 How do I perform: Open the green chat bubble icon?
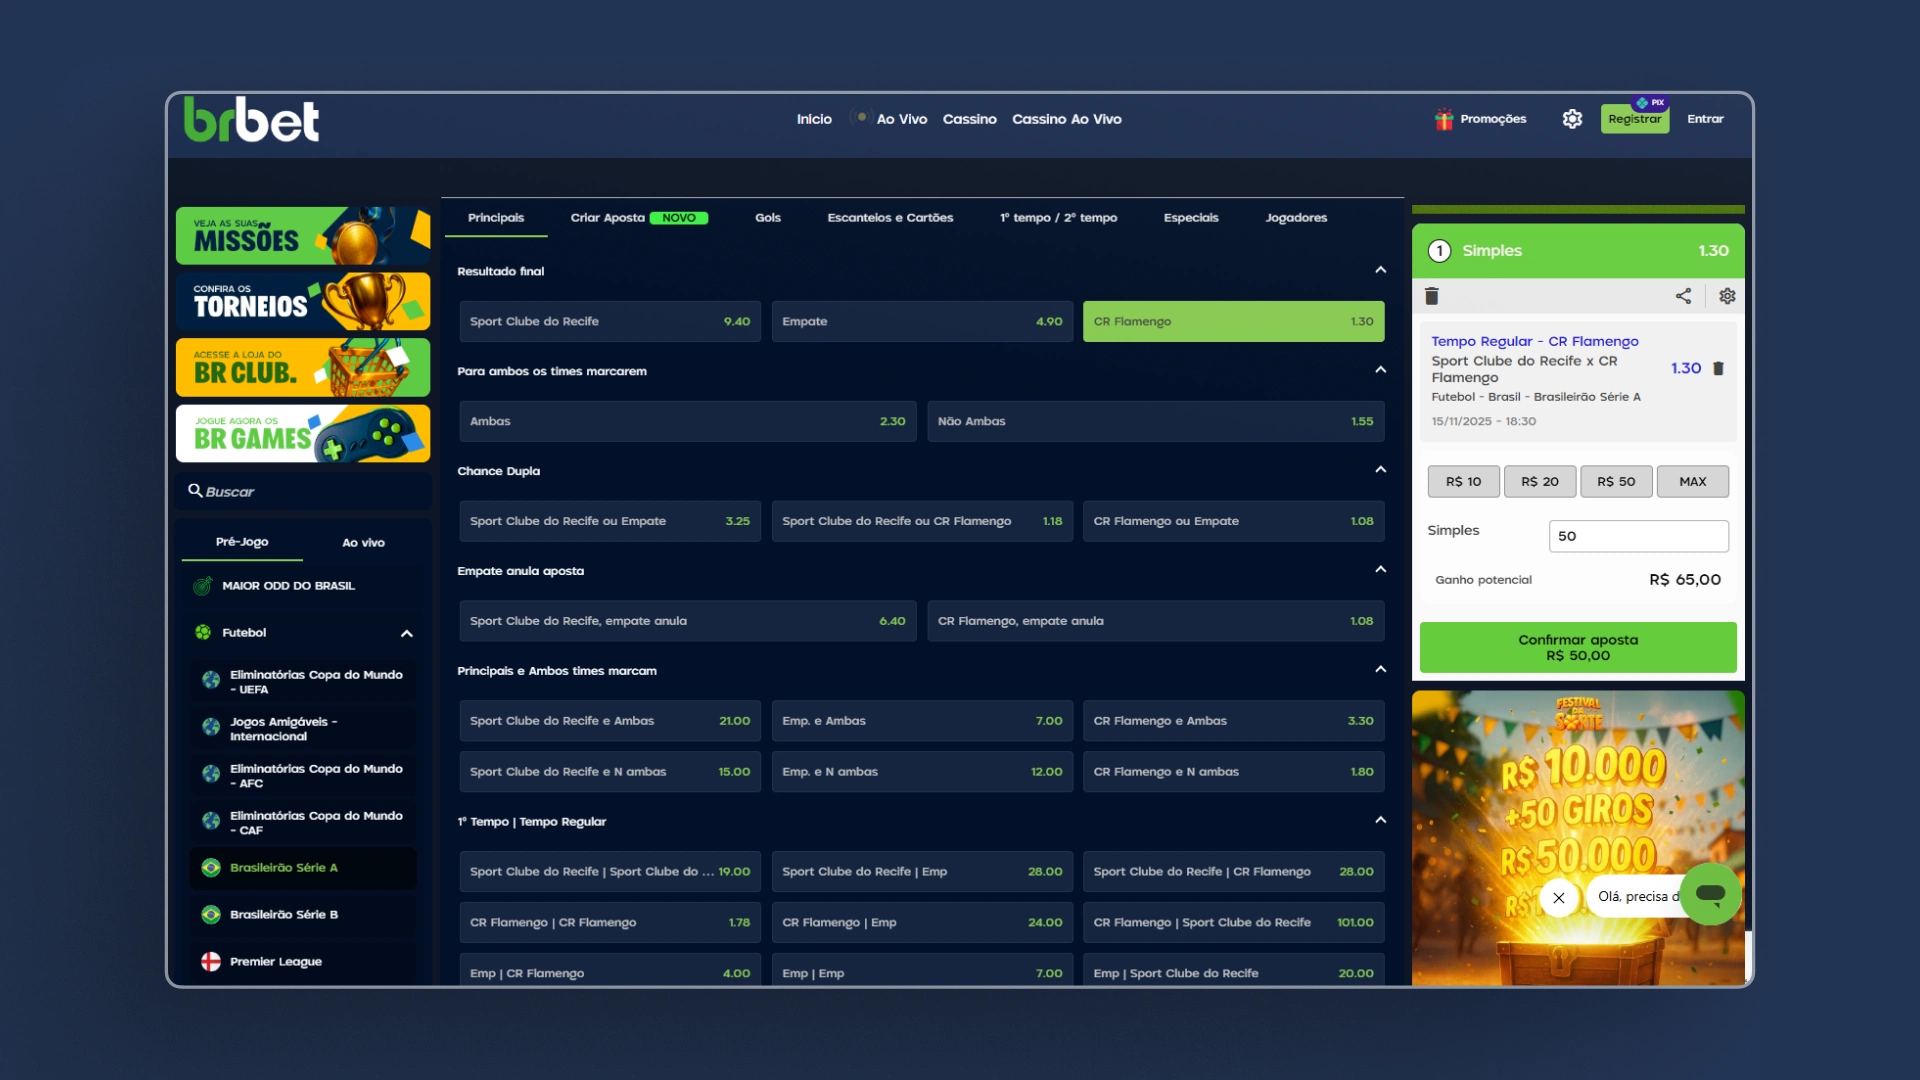point(1710,894)
